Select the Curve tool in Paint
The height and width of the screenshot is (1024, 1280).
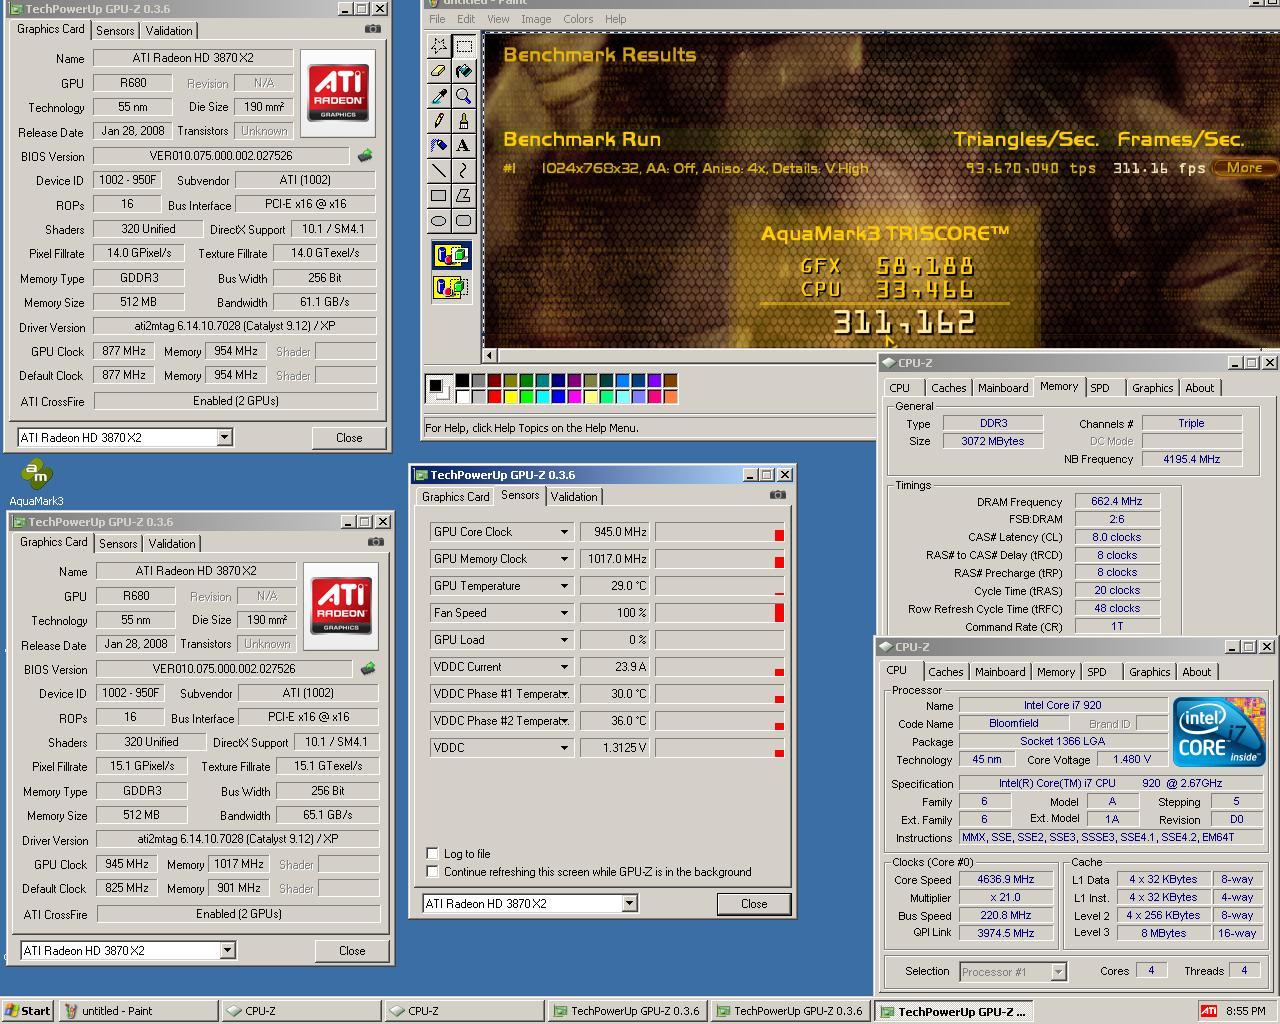[x=463, y=171]
